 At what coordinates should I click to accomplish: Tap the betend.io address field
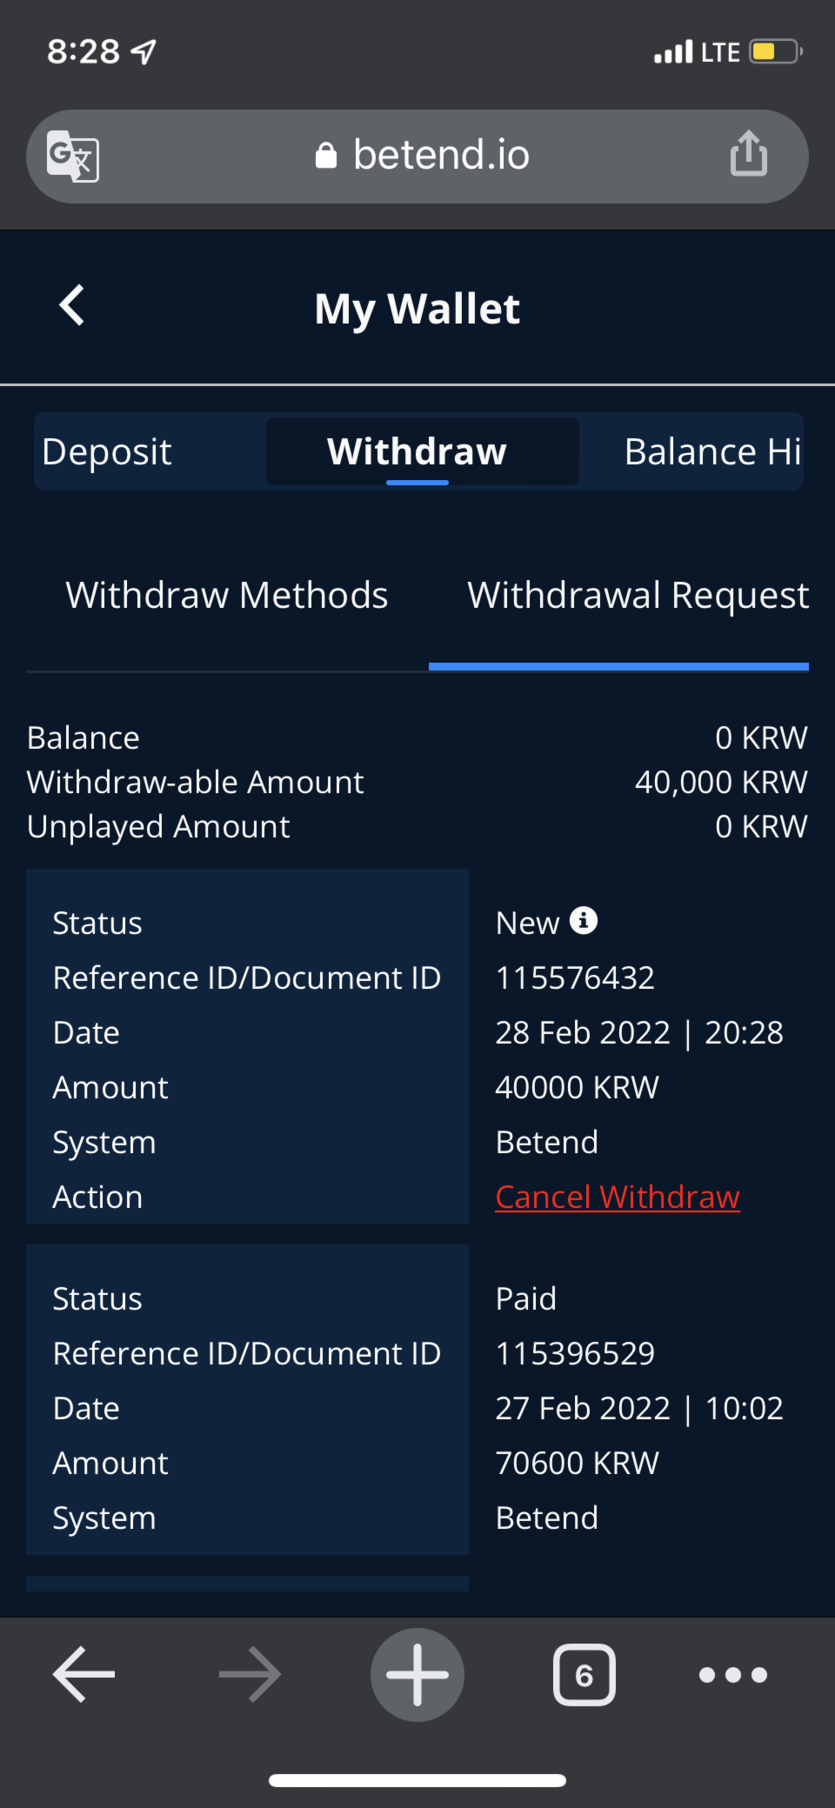[x=417, y=156]
